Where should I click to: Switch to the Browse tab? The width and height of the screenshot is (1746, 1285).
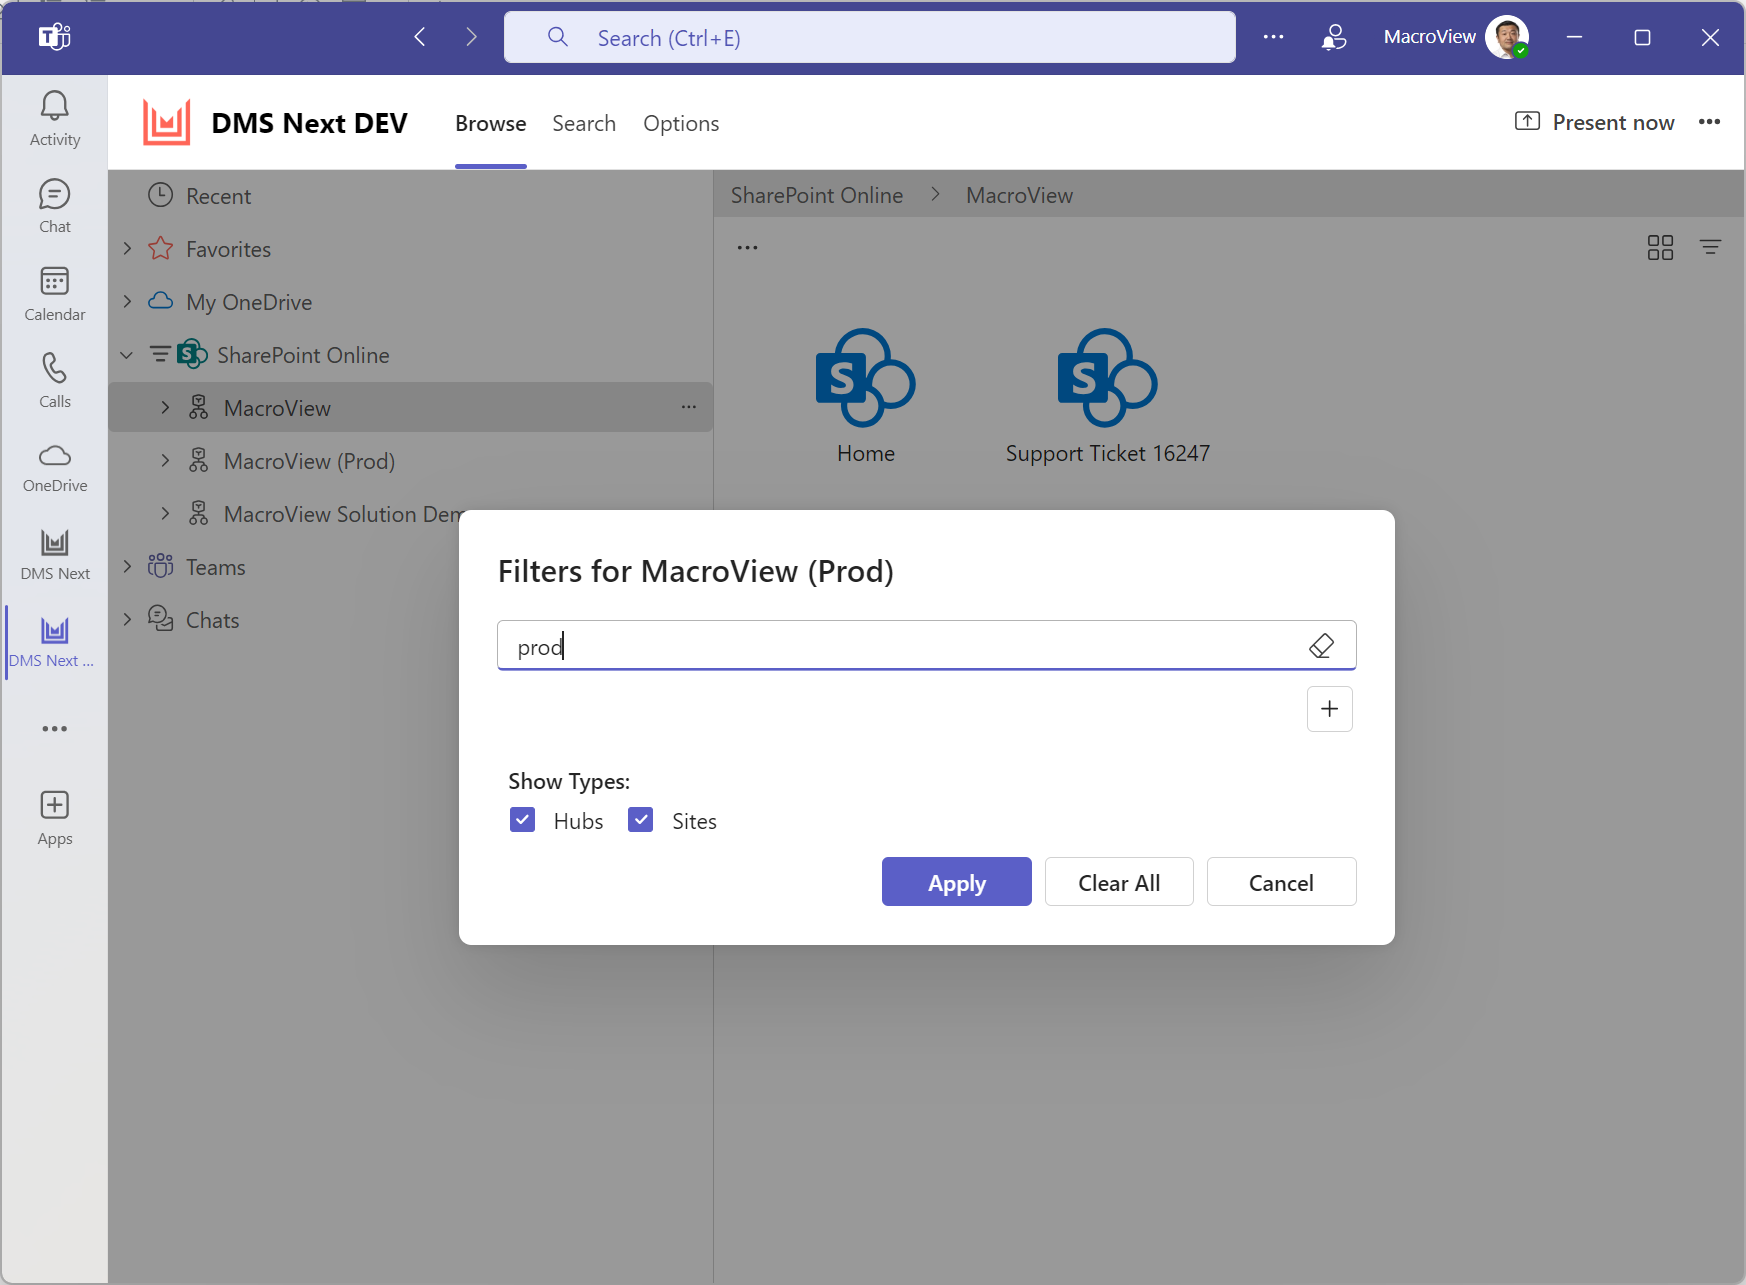(491, 123)
